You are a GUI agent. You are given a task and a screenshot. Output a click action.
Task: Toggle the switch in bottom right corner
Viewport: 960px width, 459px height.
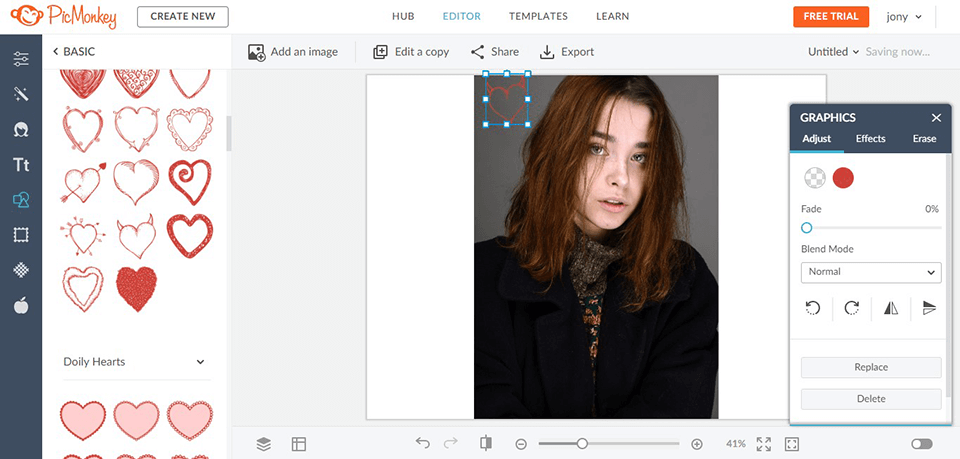(x=921, y=444)
